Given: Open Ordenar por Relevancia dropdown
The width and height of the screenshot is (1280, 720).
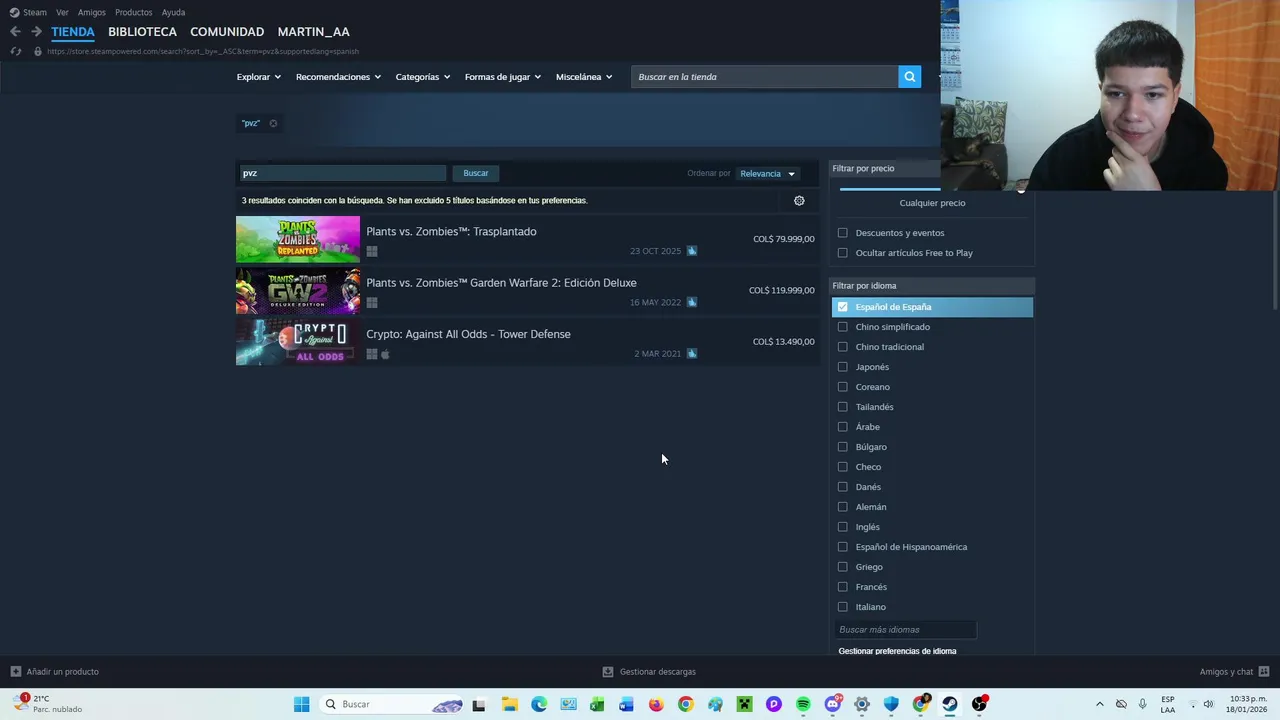Looking at the screenshot, I should (767, 174).
